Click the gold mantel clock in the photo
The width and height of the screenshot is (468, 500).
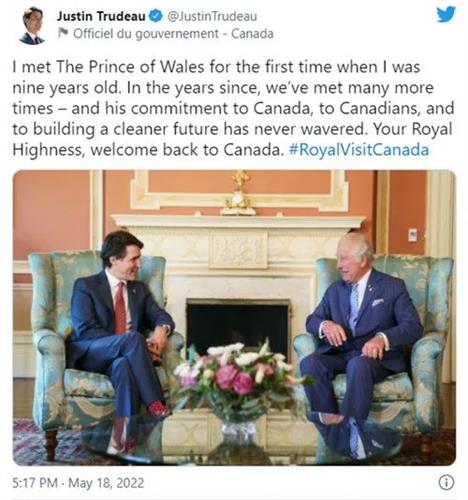(239, 193)
